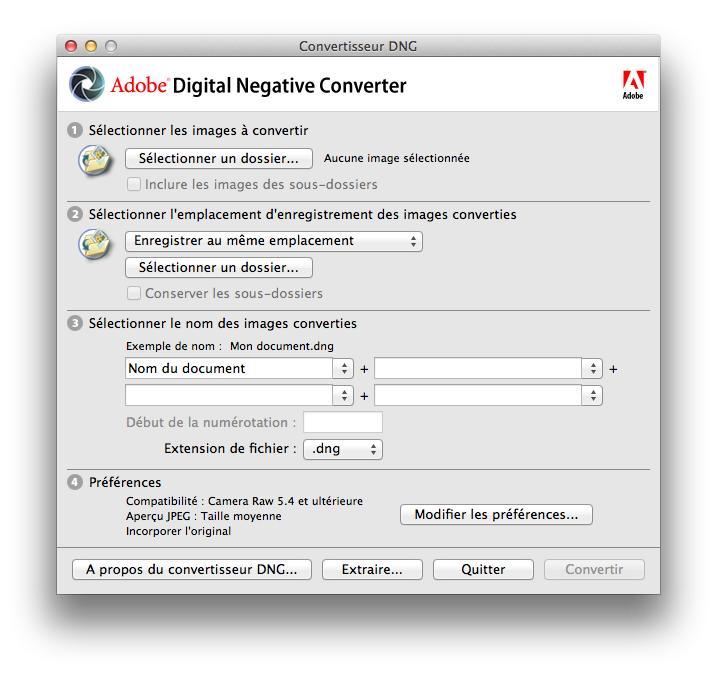The height and width of the screenshot is (673, 717).
Task: Click the Sélectionner les images à convertir heading
Action: tap(198, 131)
